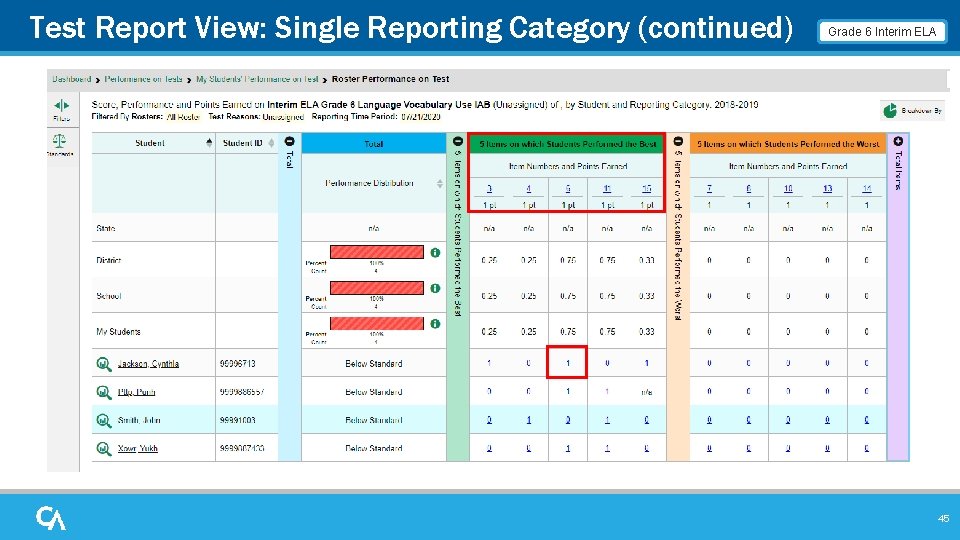Click the State row label

coord(105,228)
